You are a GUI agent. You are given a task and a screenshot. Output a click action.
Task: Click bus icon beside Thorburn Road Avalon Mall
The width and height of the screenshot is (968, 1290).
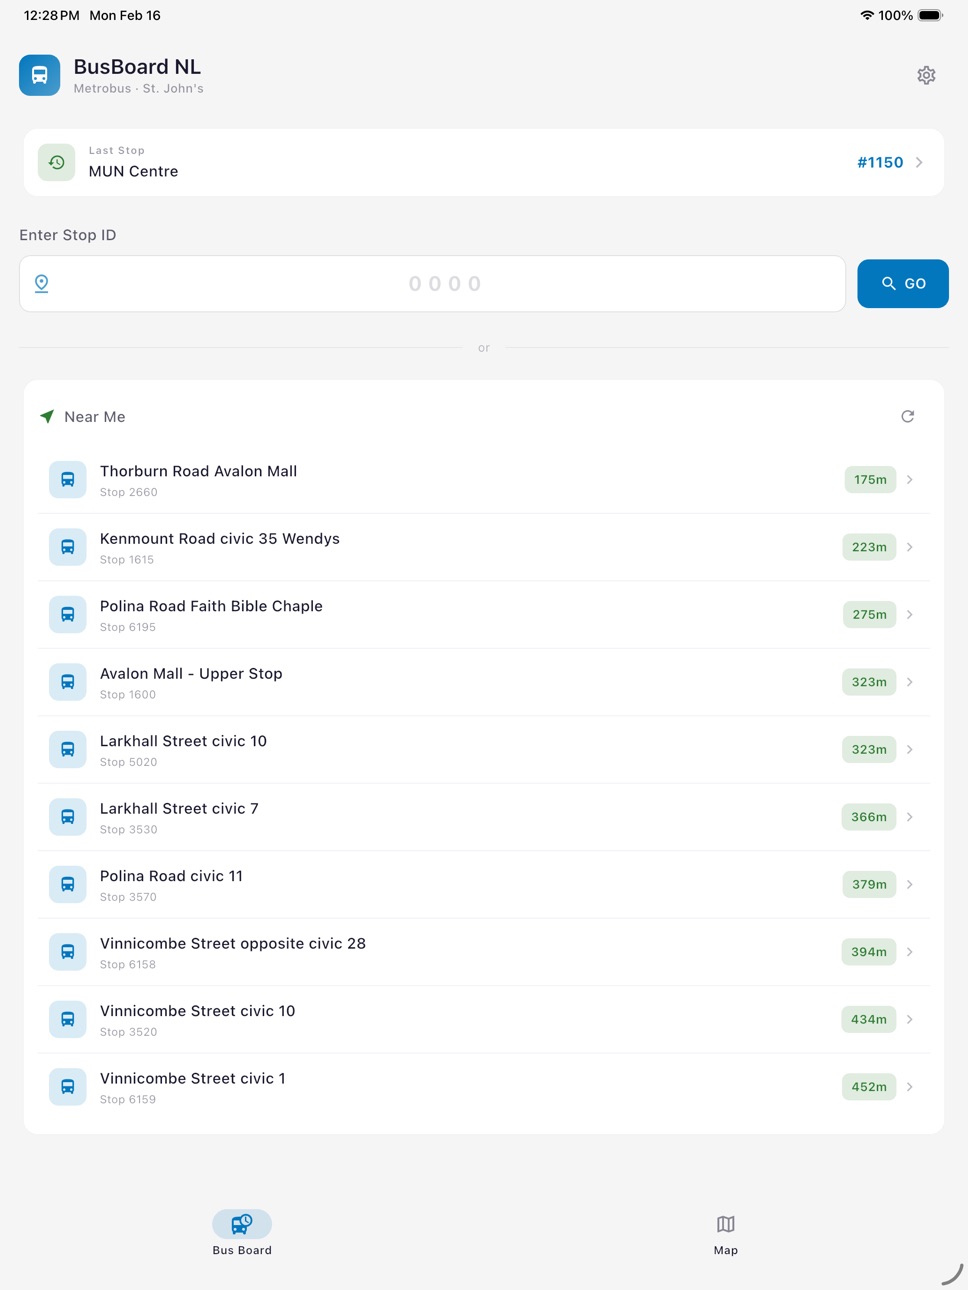tap(68, 480)
